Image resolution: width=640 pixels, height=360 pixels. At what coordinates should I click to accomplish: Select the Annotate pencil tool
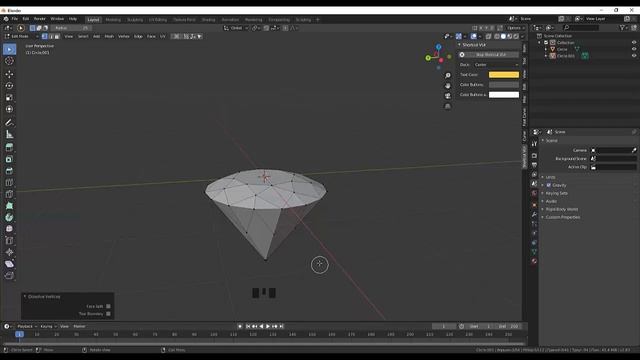pyautogui.click(x=9, y=122)
